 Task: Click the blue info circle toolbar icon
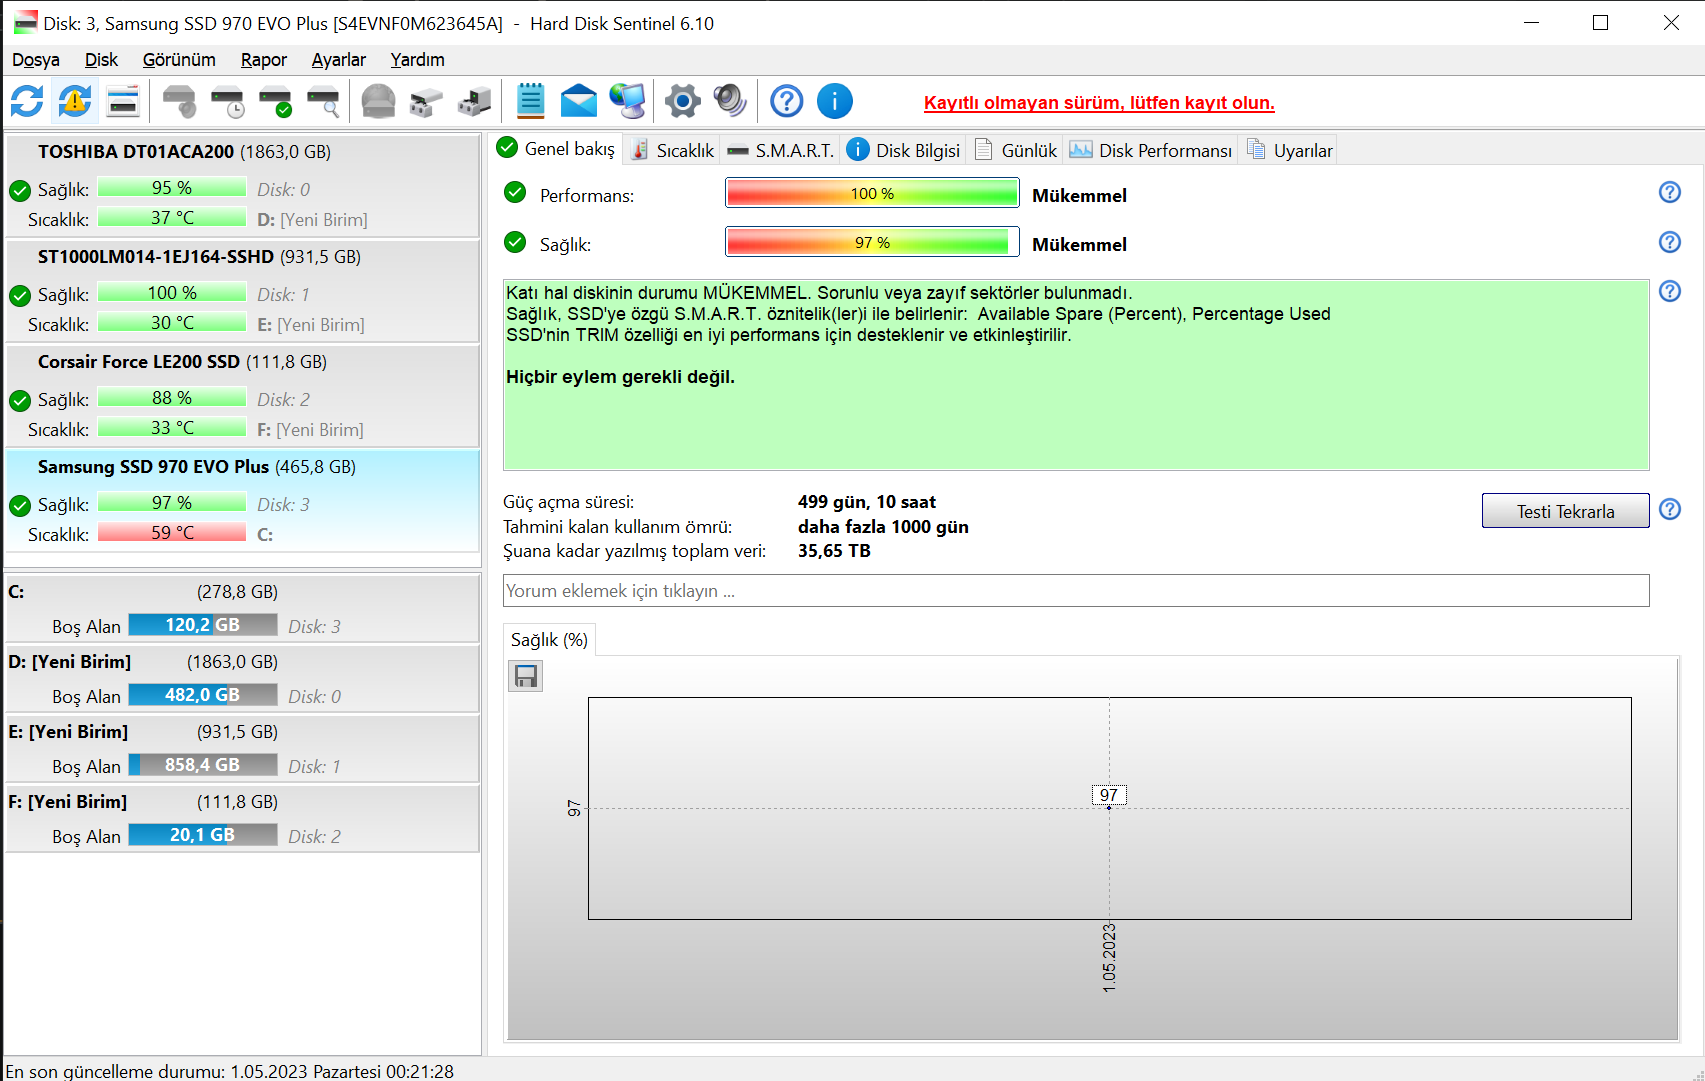point(835,101)
